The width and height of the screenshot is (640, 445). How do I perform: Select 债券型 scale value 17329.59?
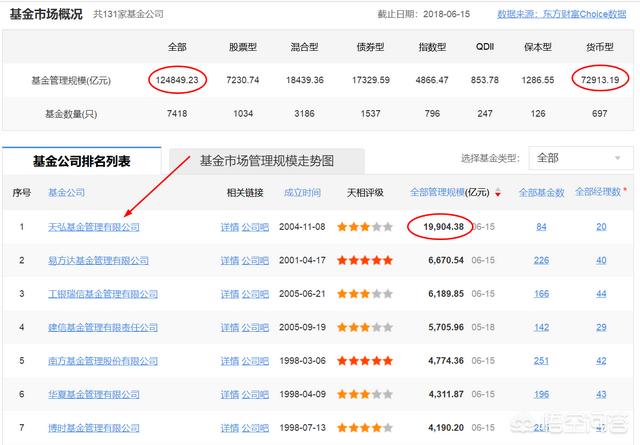click(371, 80)
